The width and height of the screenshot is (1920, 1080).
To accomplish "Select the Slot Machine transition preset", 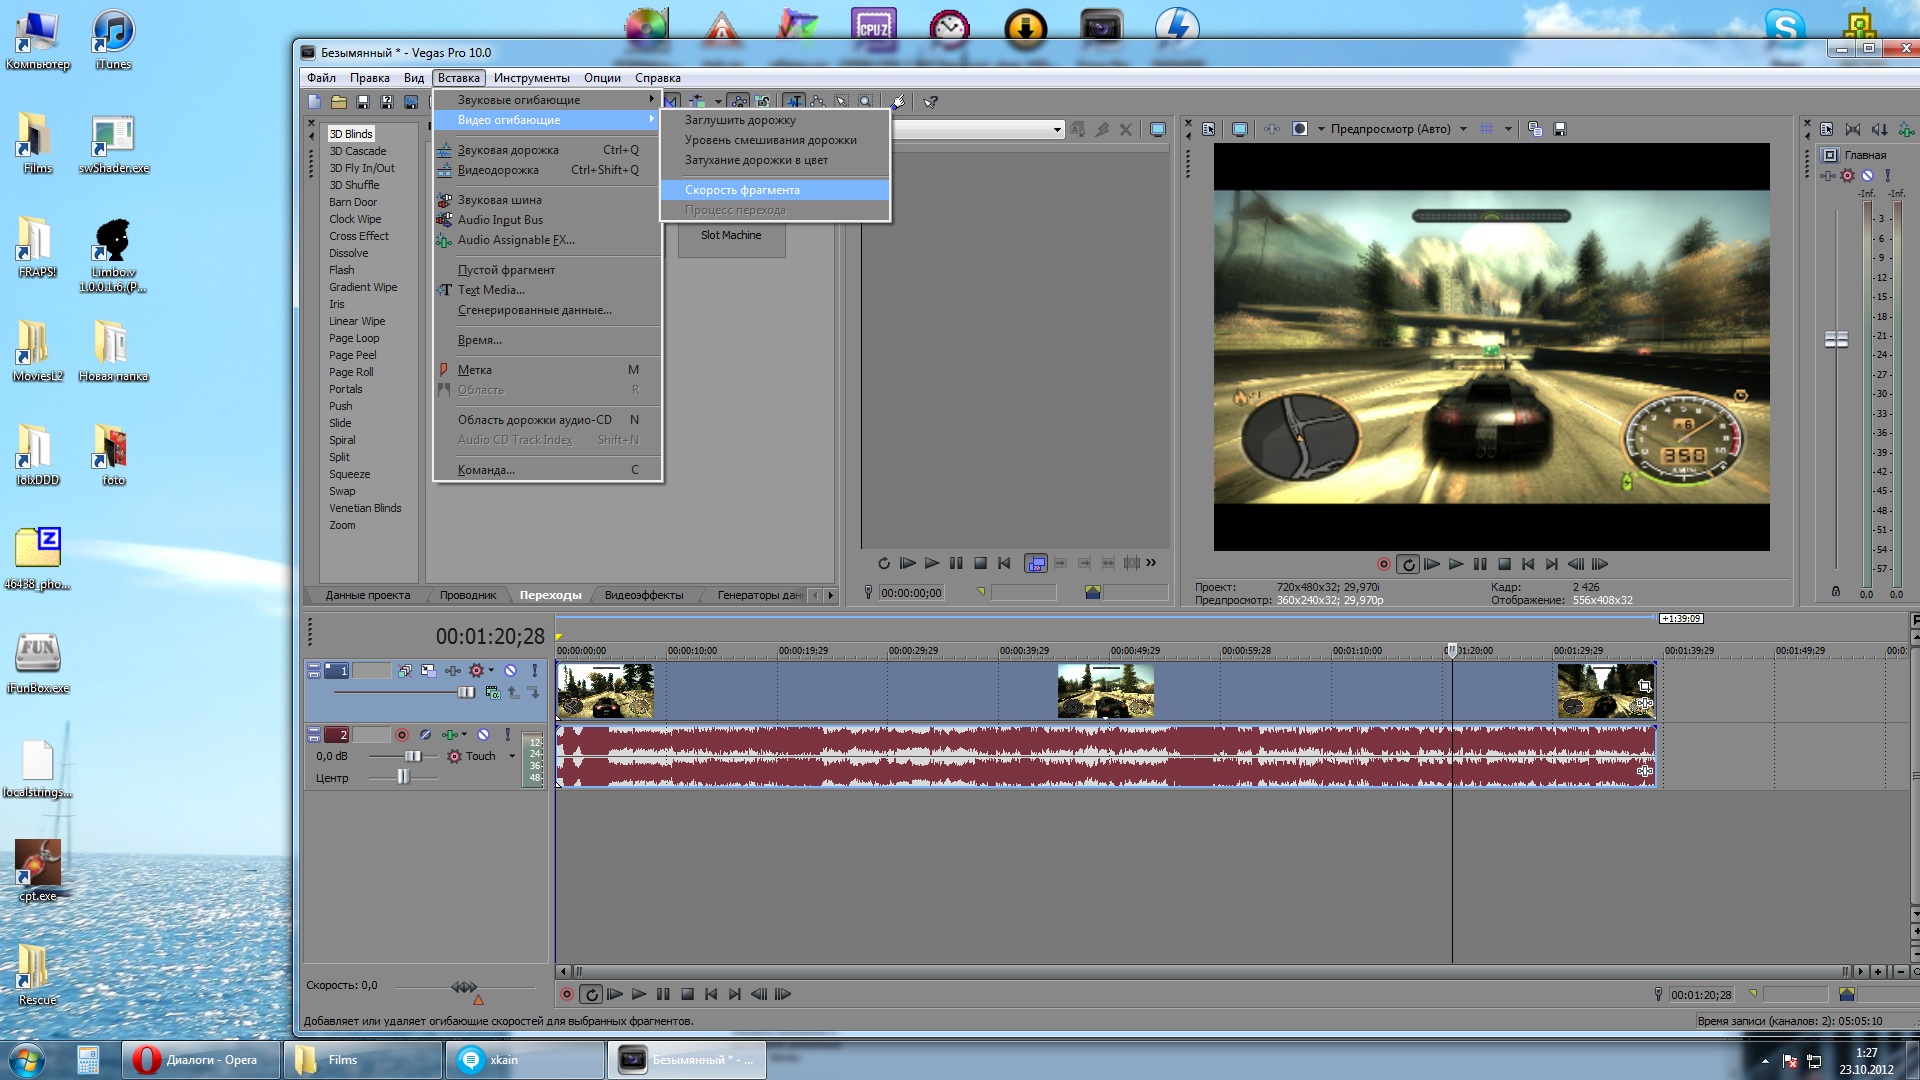I will coord(731,236).
